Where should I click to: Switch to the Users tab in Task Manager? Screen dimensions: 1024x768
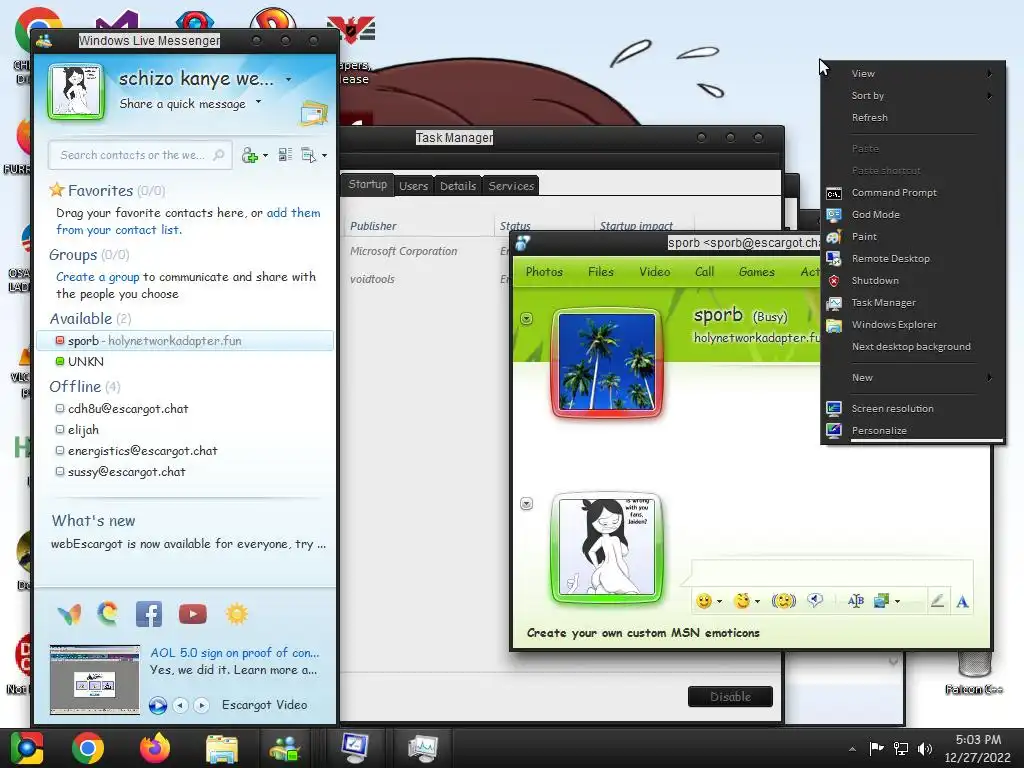(x=413, y=186)
